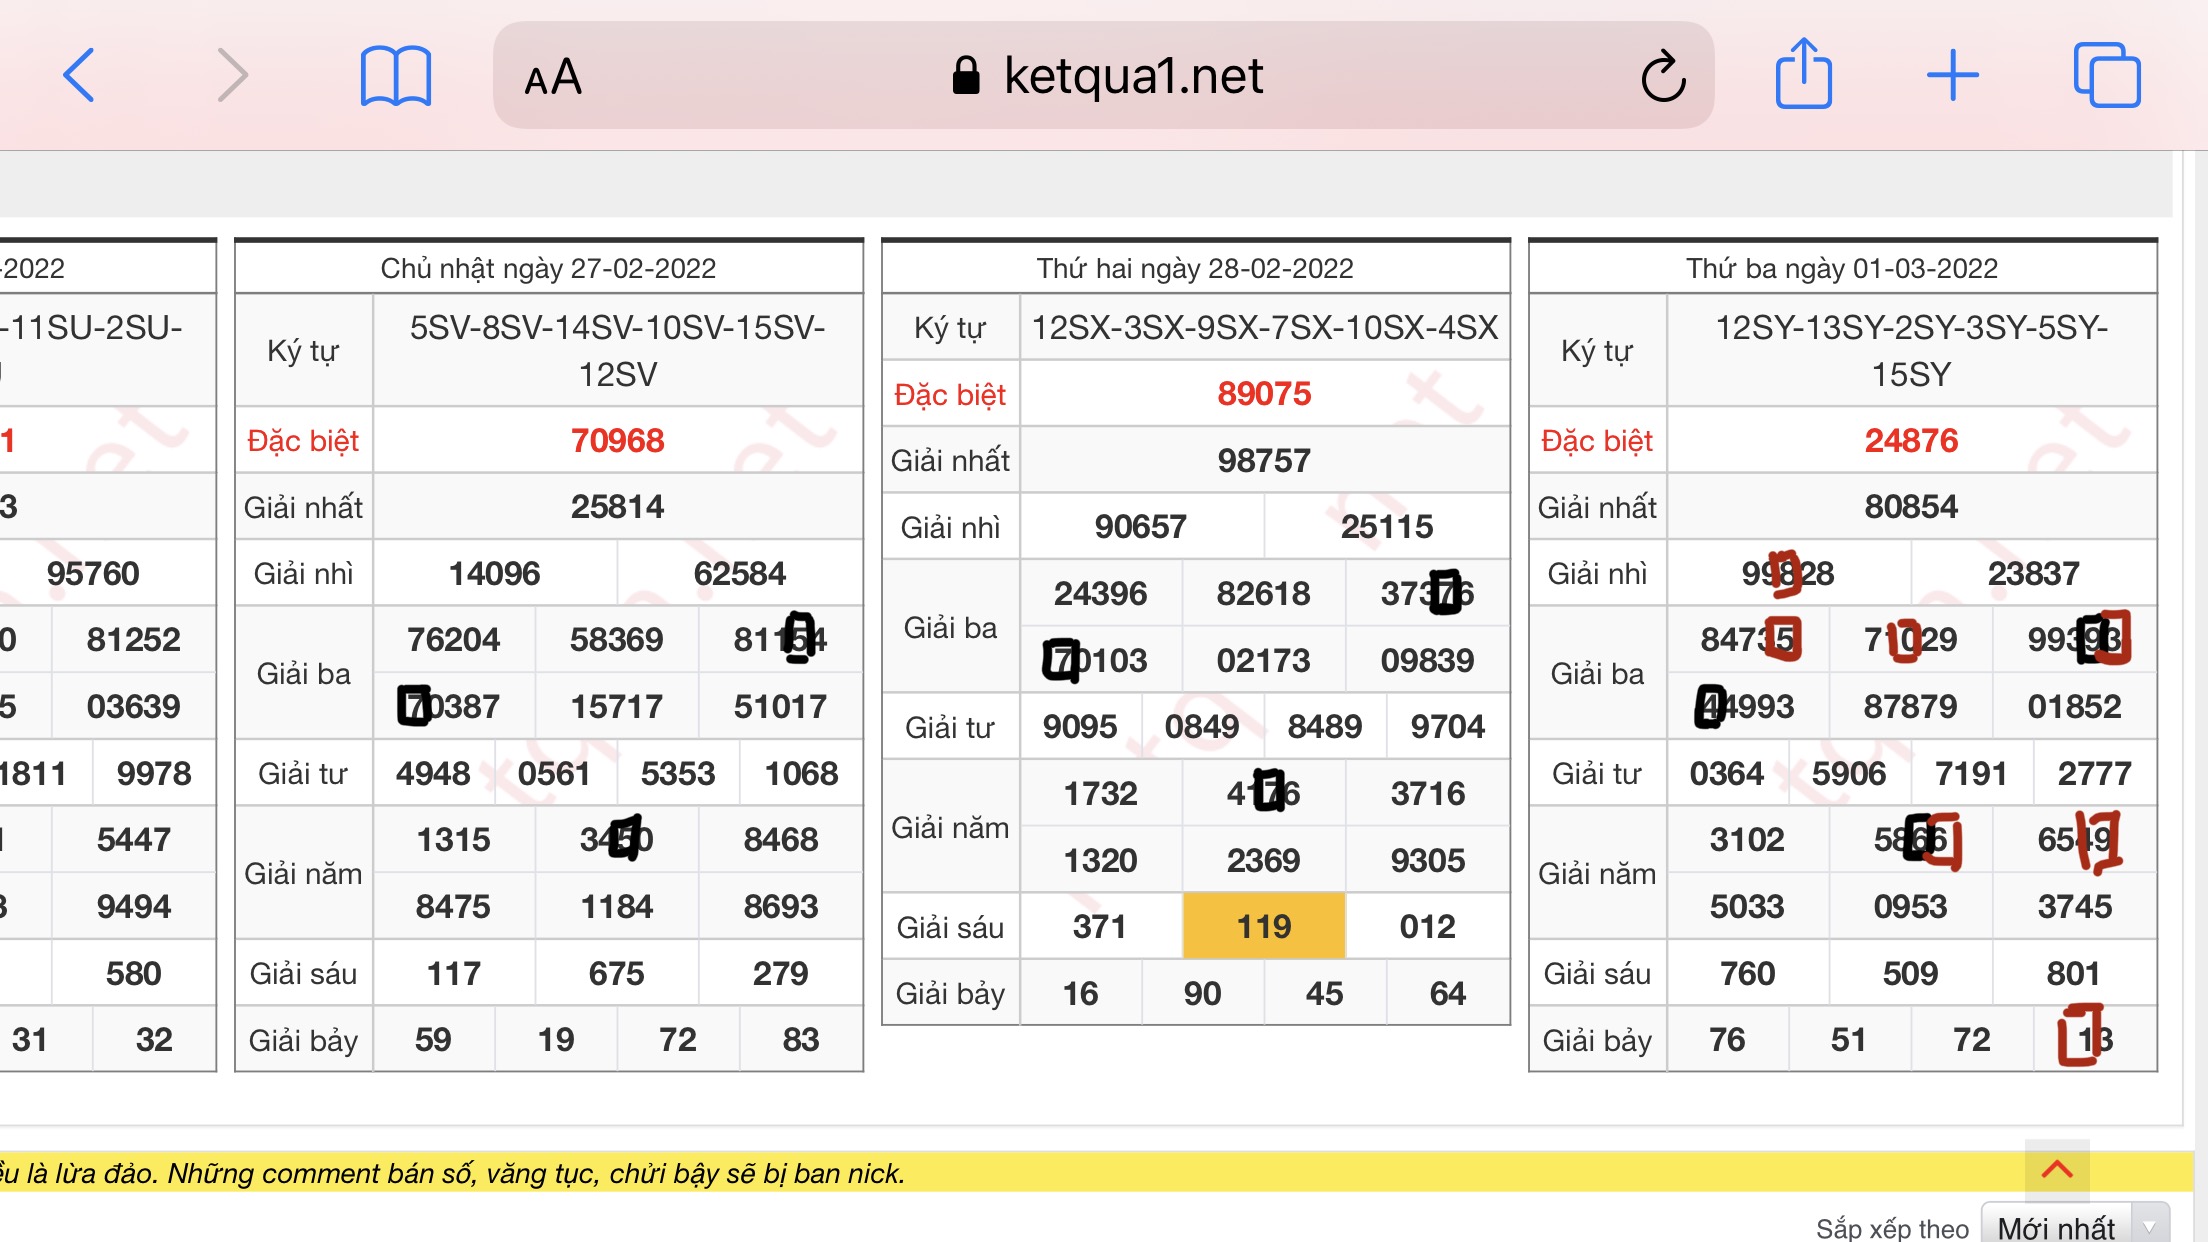The width and height of the screenshot is (2208, 1242).
Task: Select fifth prize number 3745
Action: pos(2074,906)
